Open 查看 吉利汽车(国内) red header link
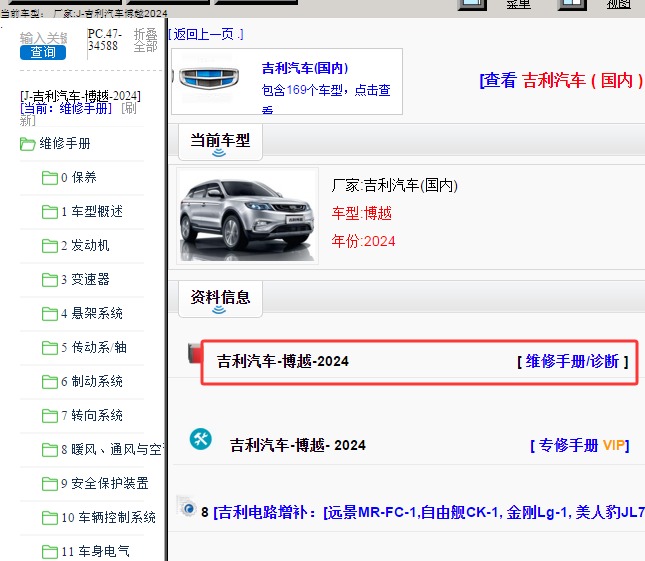 (561, 80)
